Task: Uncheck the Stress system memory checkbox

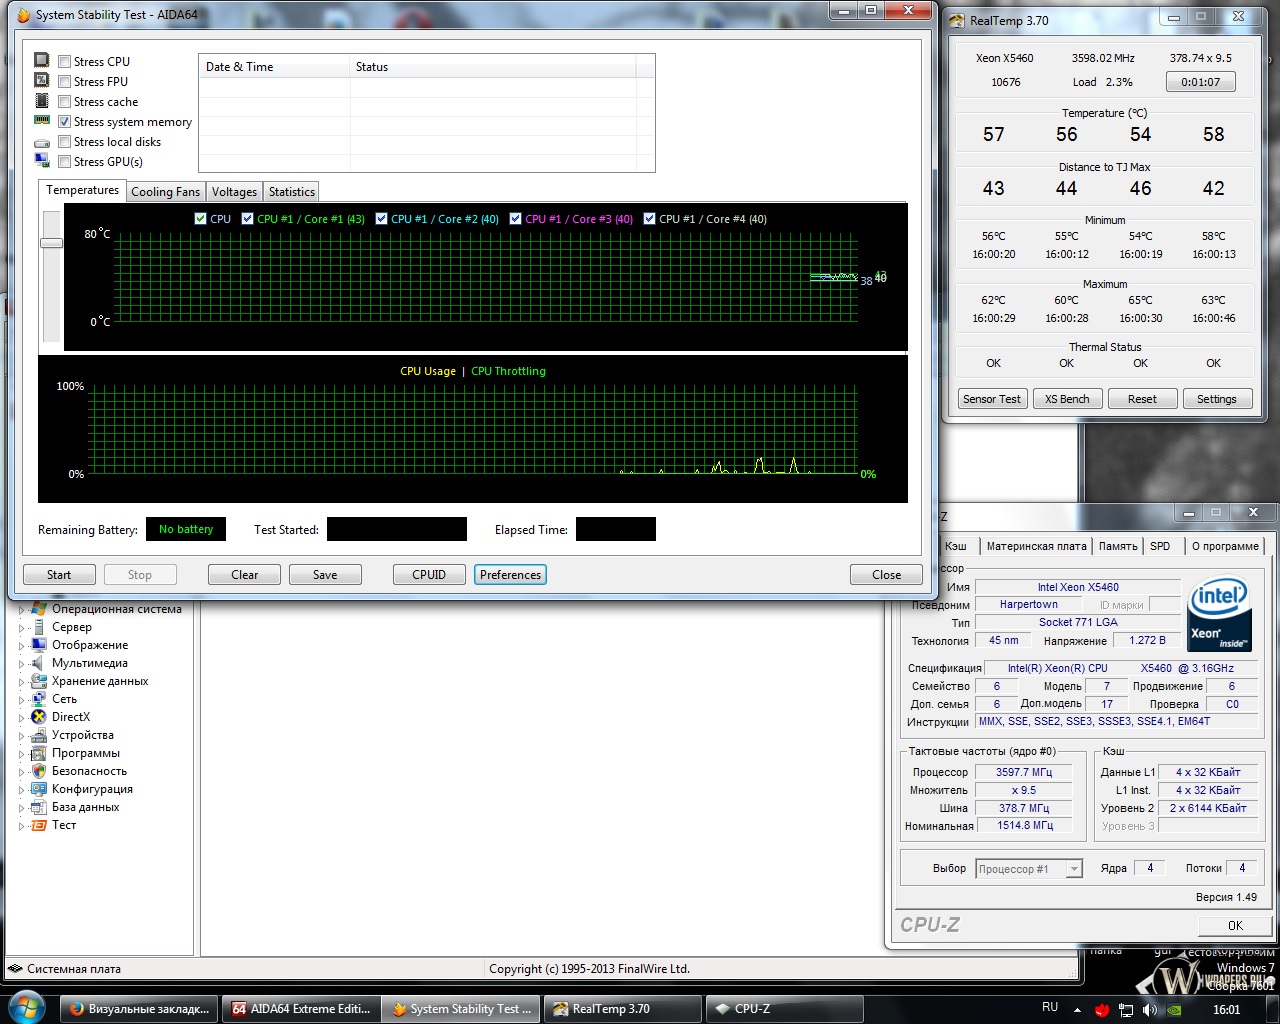Action: 64,122
